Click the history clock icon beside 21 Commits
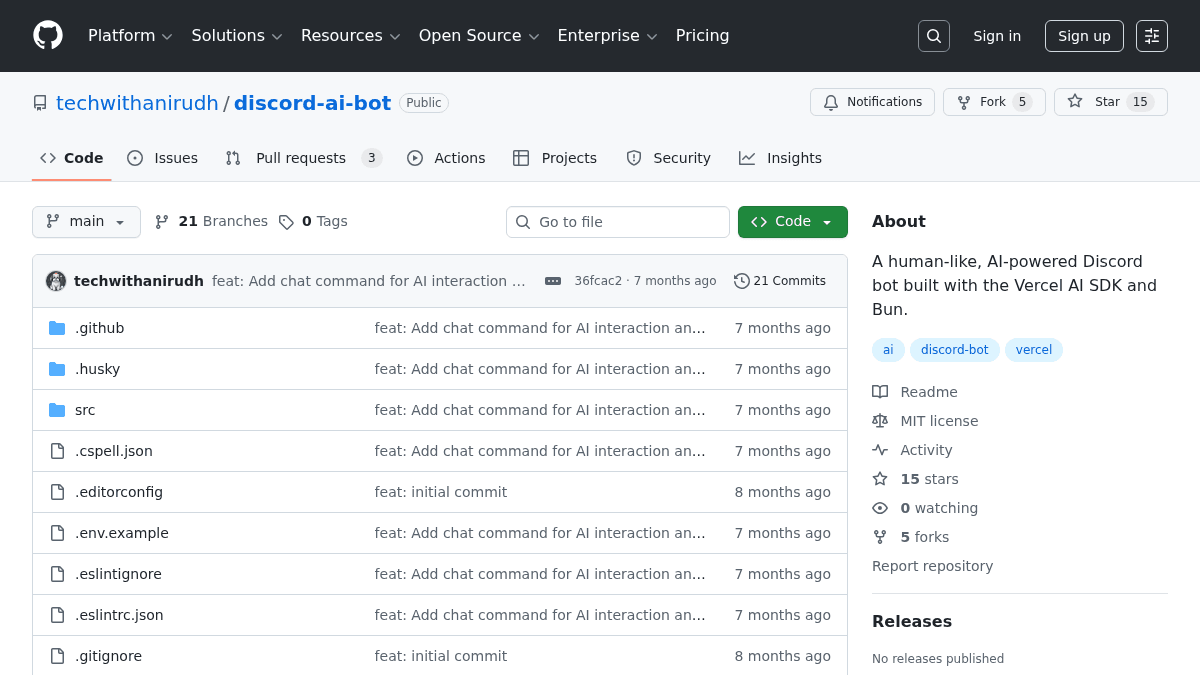The width and height of the screenshot is (1200, 675). [742, 281]
